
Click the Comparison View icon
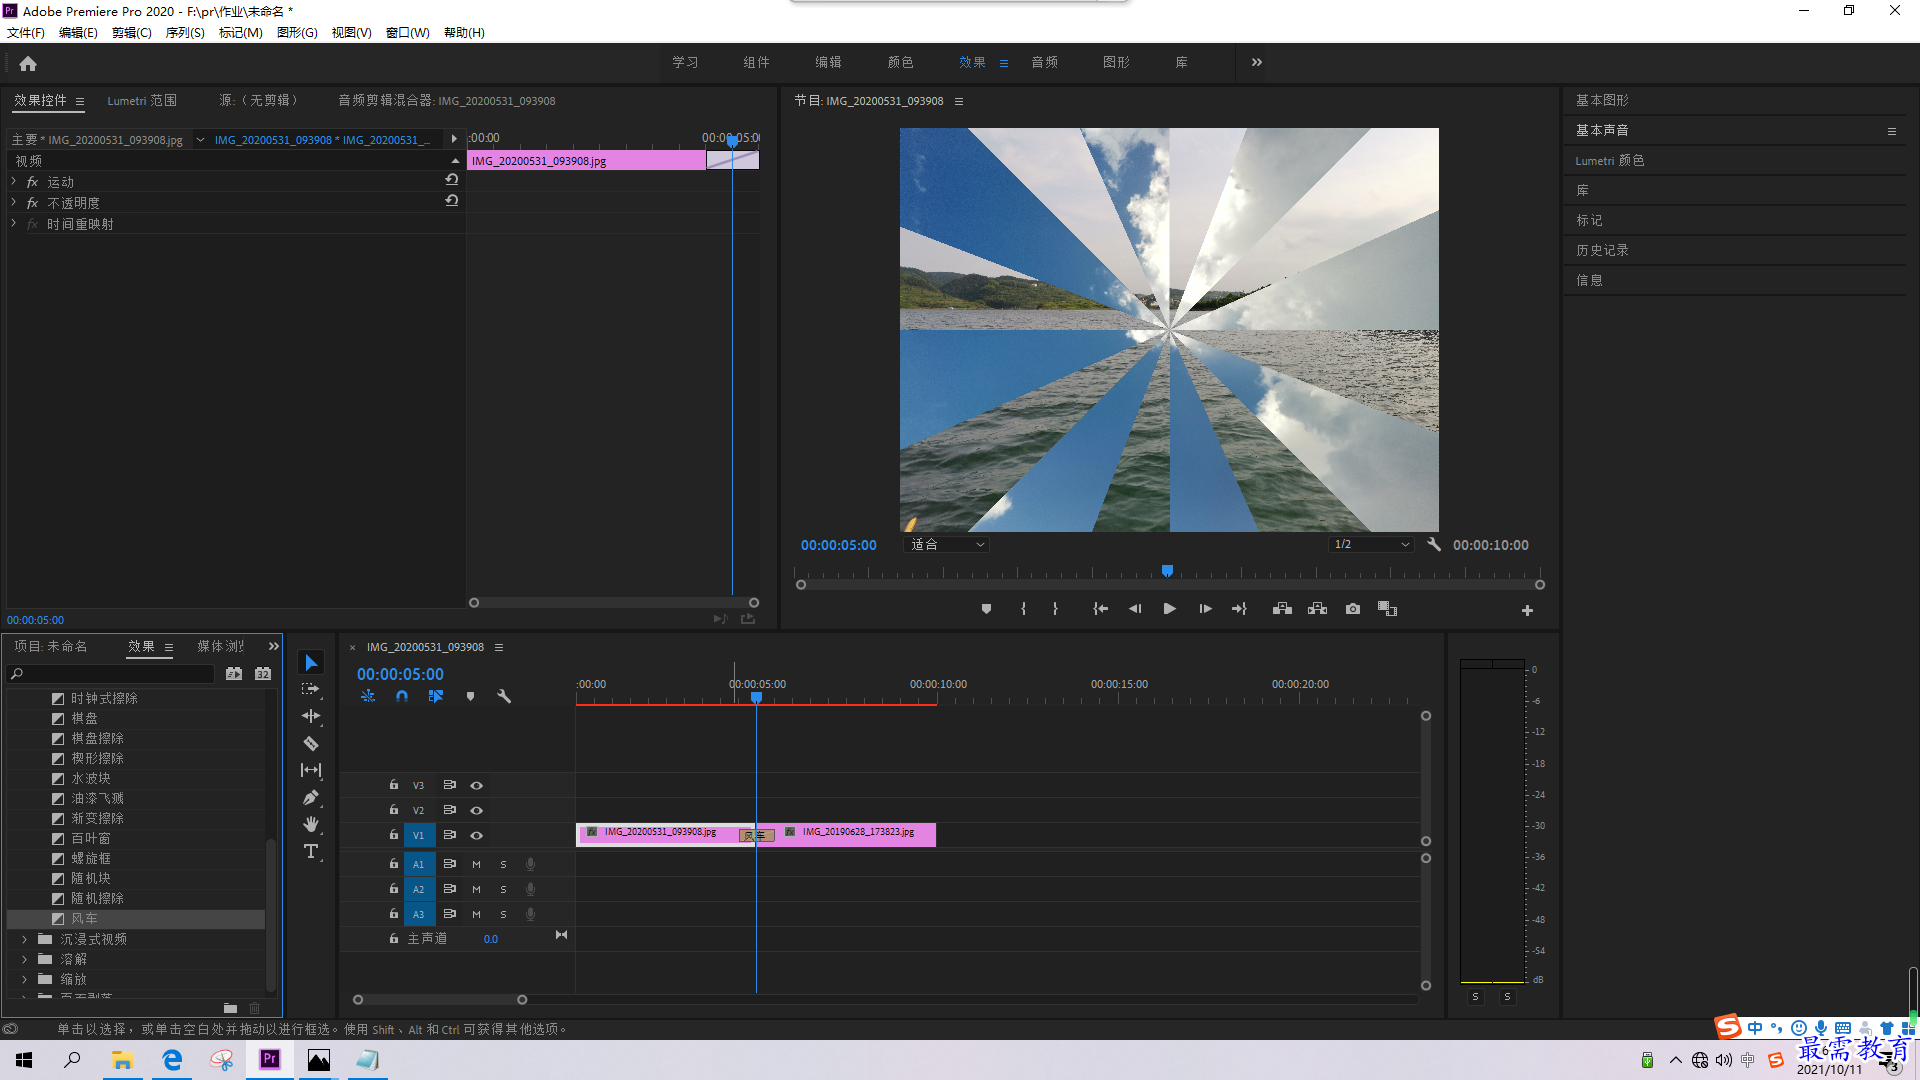tap(1388, 609)
